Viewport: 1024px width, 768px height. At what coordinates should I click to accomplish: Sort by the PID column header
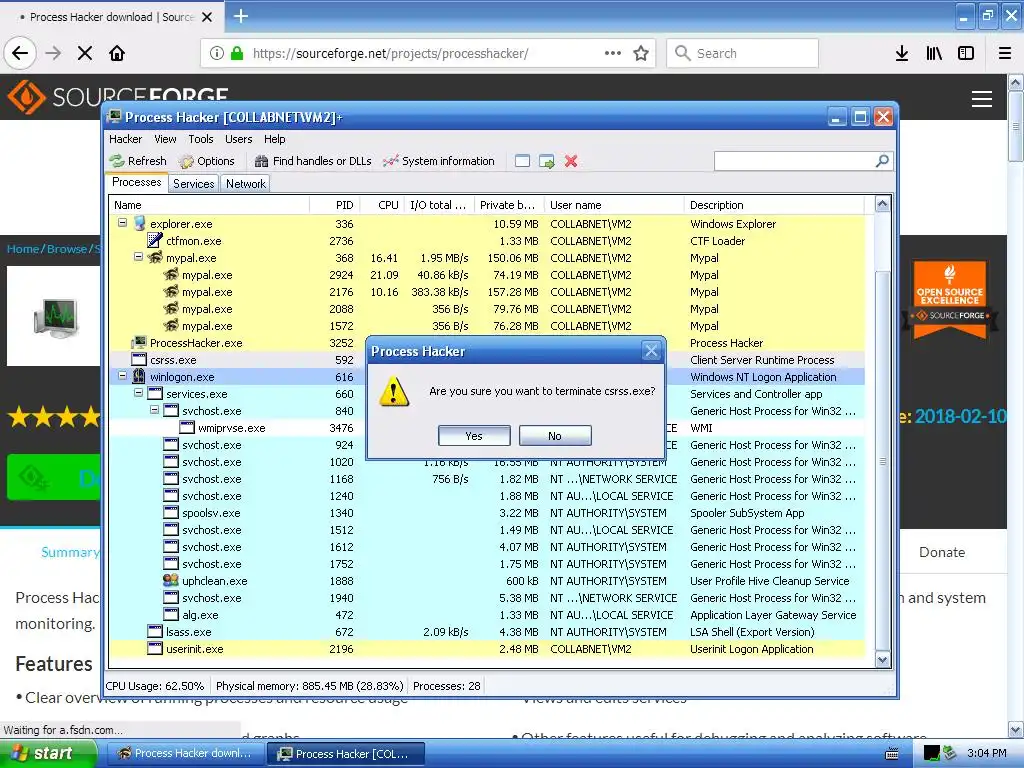[334, 204]
